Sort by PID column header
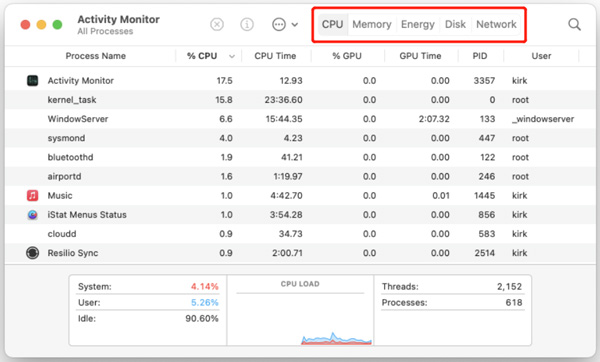 [480, 56]
